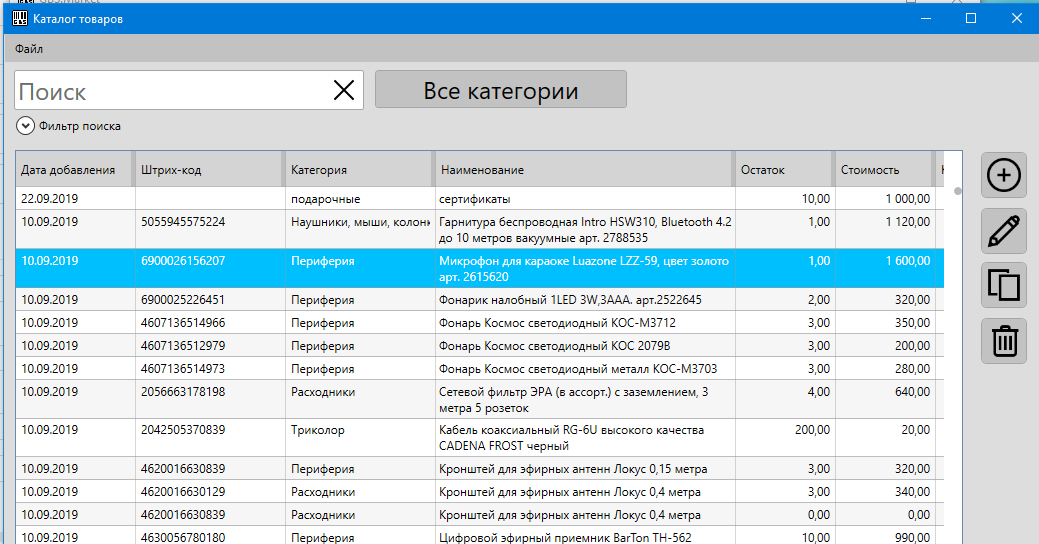Sort by the Категория column header
This screenshot has width=1039, height=544.
tap(359, 170)
